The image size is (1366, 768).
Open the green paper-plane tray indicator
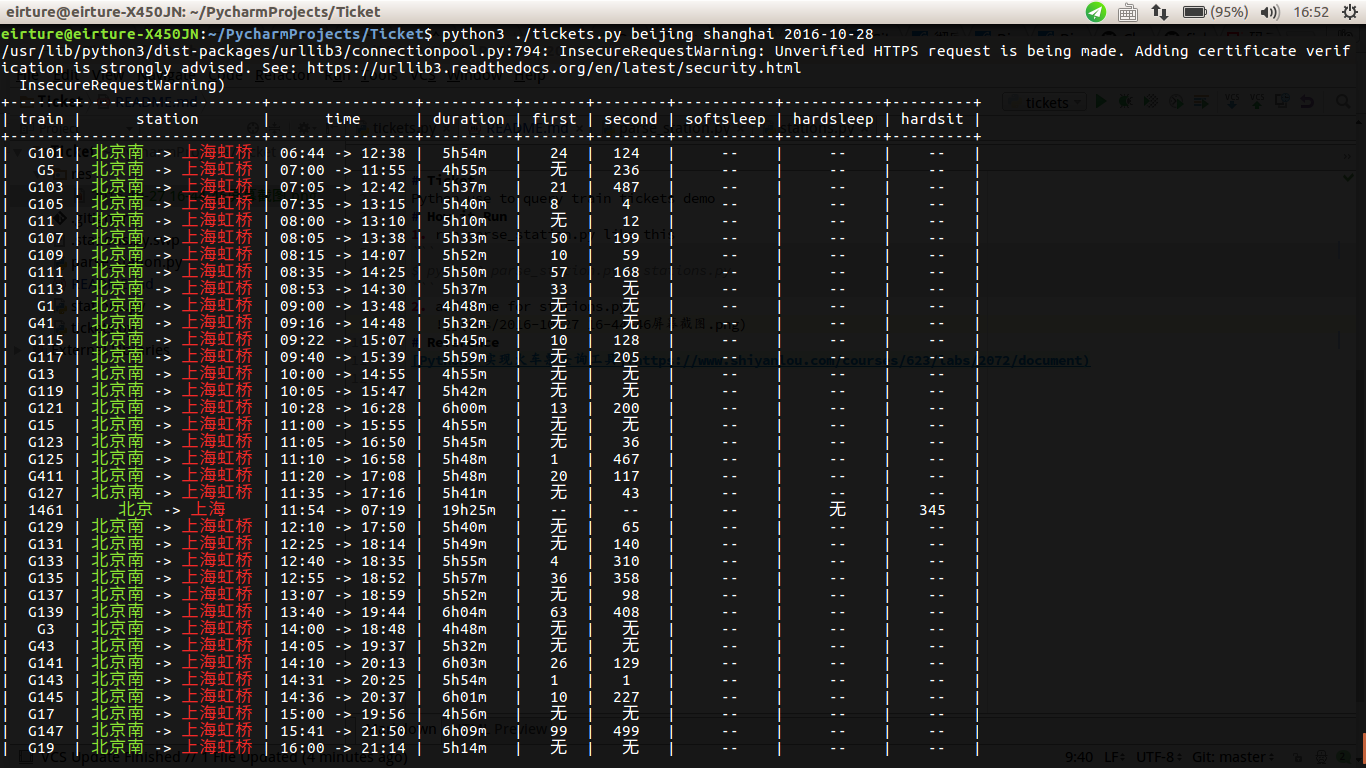[1096, 12]
